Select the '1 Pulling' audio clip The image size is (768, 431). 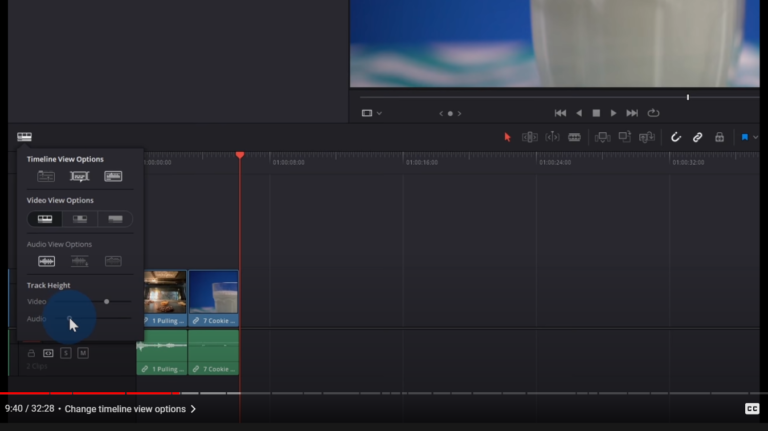162,352
